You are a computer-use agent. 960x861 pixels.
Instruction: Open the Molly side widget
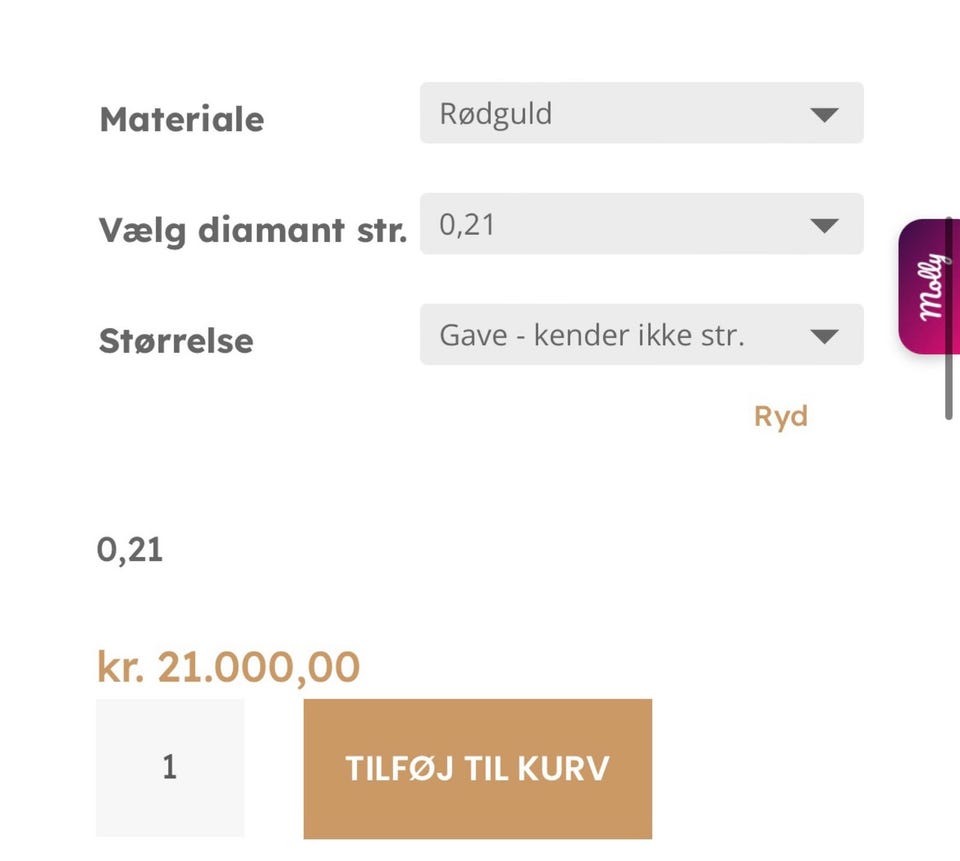[930, 287]
